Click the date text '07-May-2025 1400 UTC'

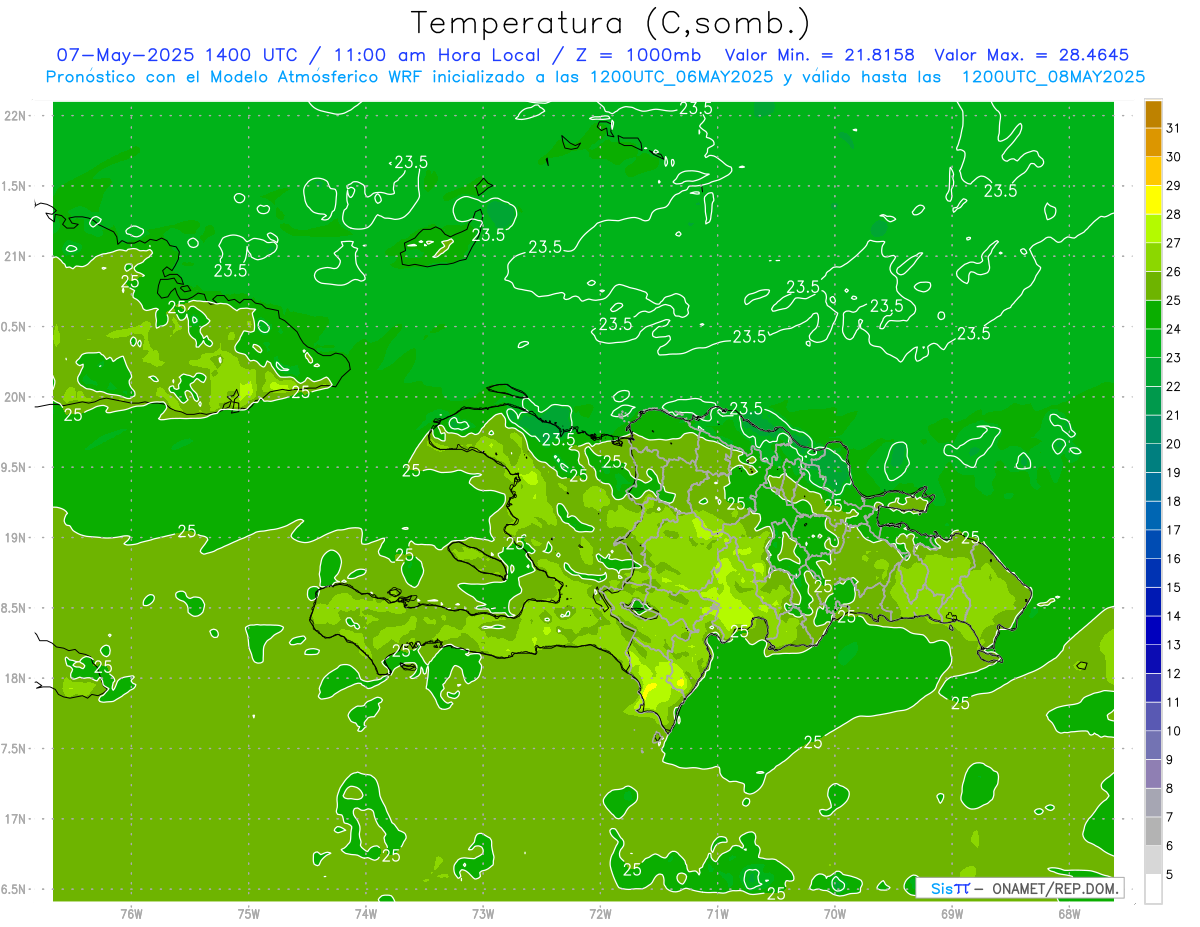pos(176,55)
